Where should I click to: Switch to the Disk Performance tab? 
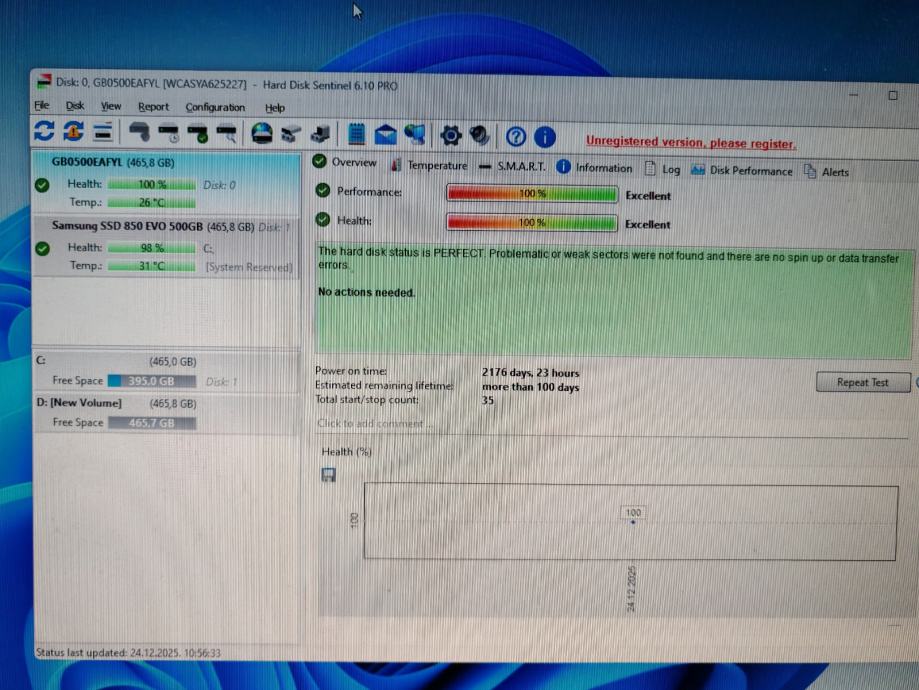point(741,171)
